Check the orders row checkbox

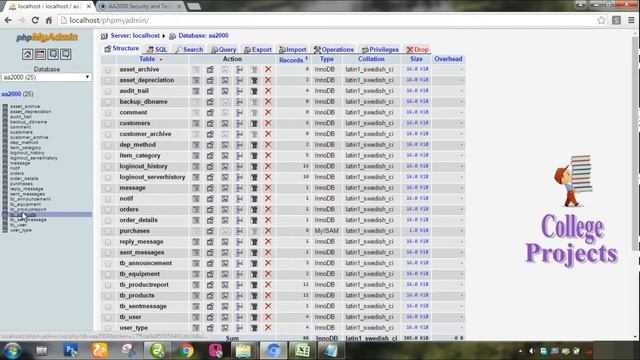click(108, 210)
